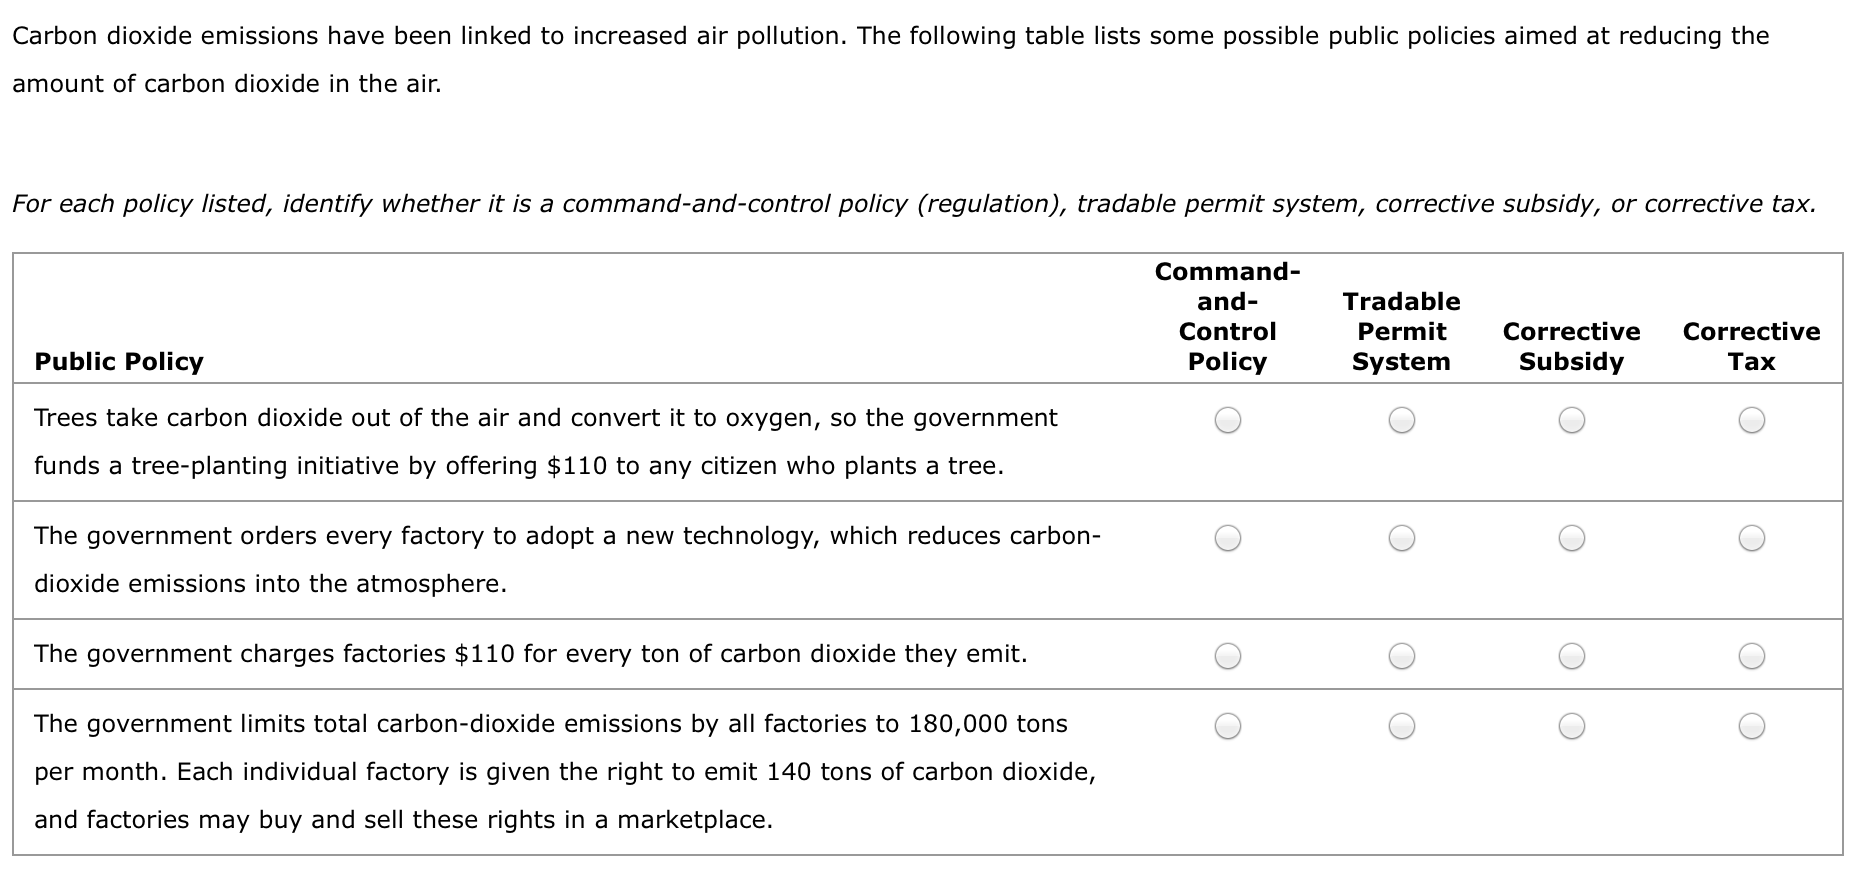Select Corrective Tax for factory technology mandate

coord(1751,539)
